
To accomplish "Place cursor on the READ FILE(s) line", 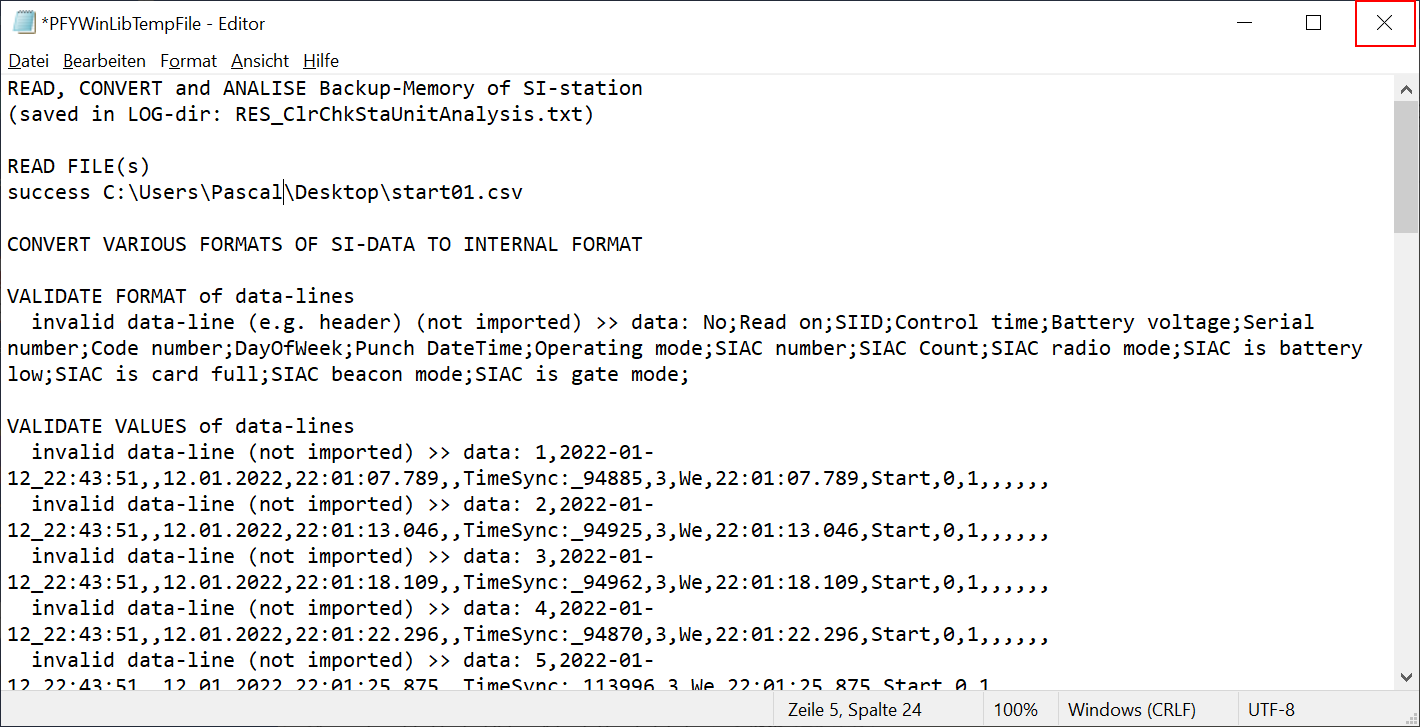I will coord(78,166).
